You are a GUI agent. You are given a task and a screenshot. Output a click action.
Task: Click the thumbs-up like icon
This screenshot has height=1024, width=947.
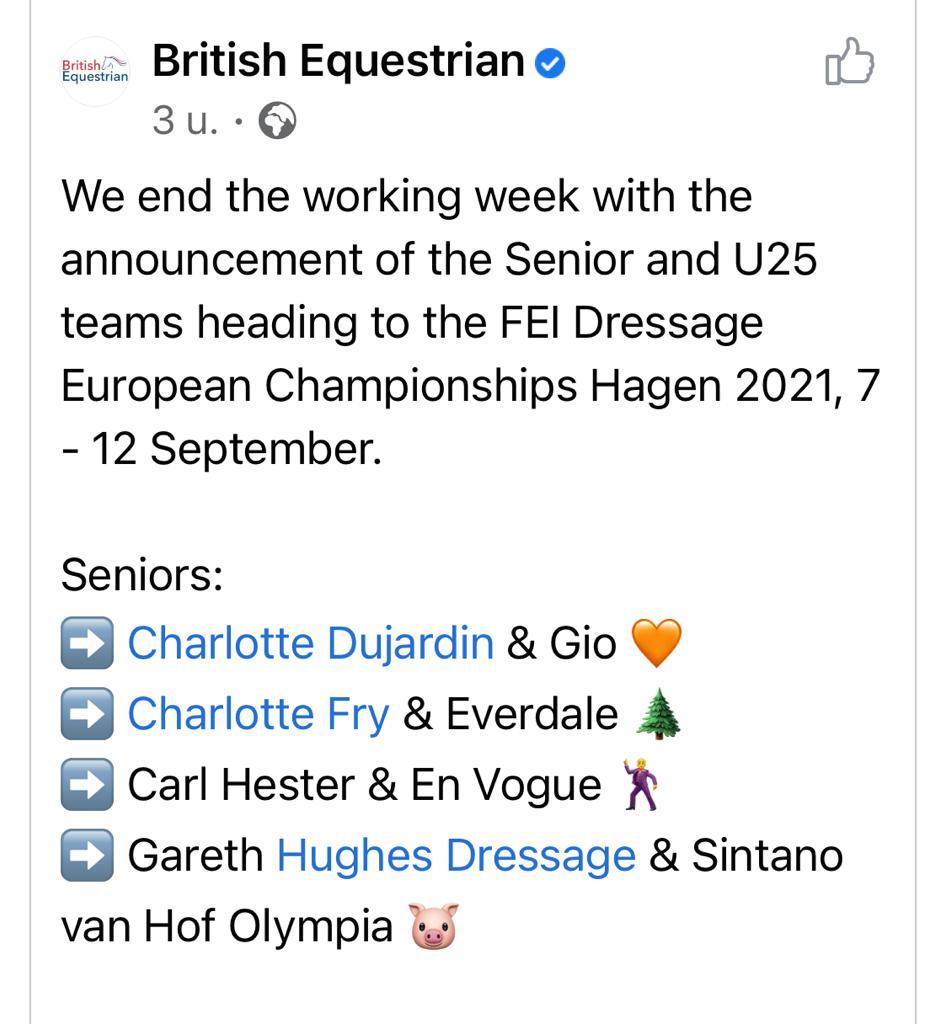coord(849,61)
